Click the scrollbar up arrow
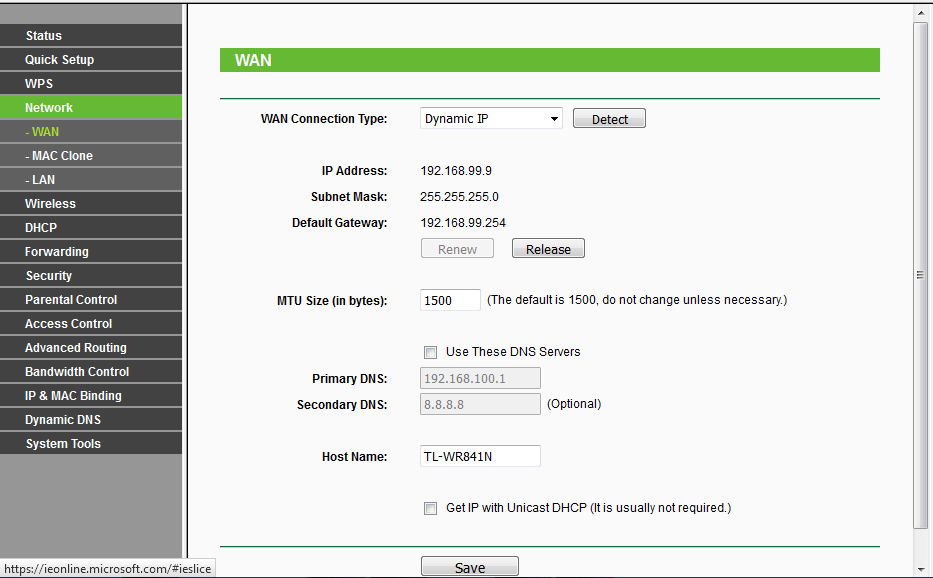The image size is (933, 578). pos(921,13)
